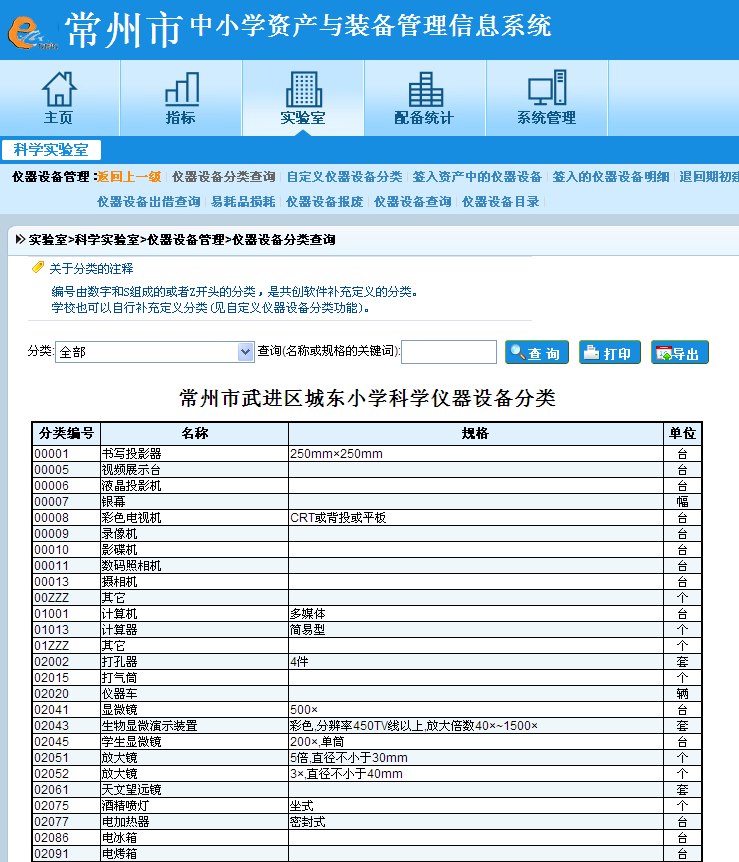Click the 多媒体 specification cell

(x=476, y=614)
